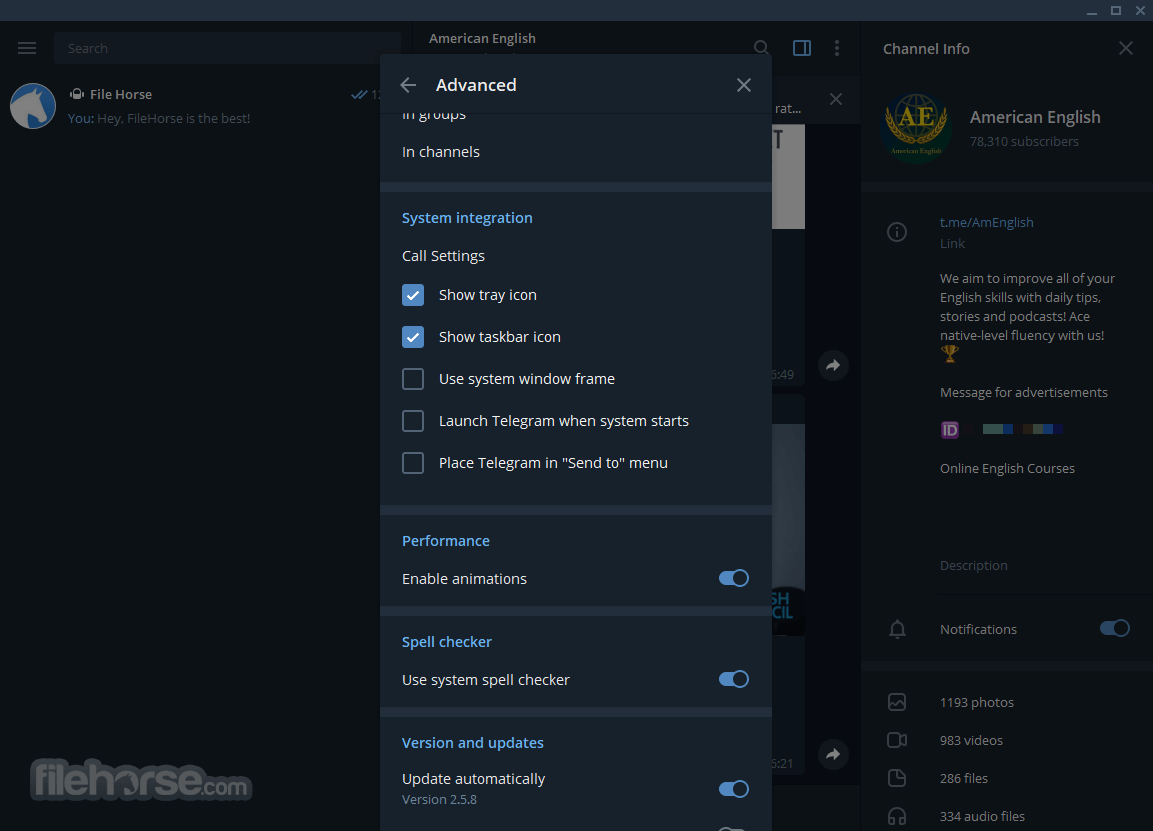Check Place Telegram in Send to menu
Screen dimensions: 1153x831
click(x=413, y=463)
